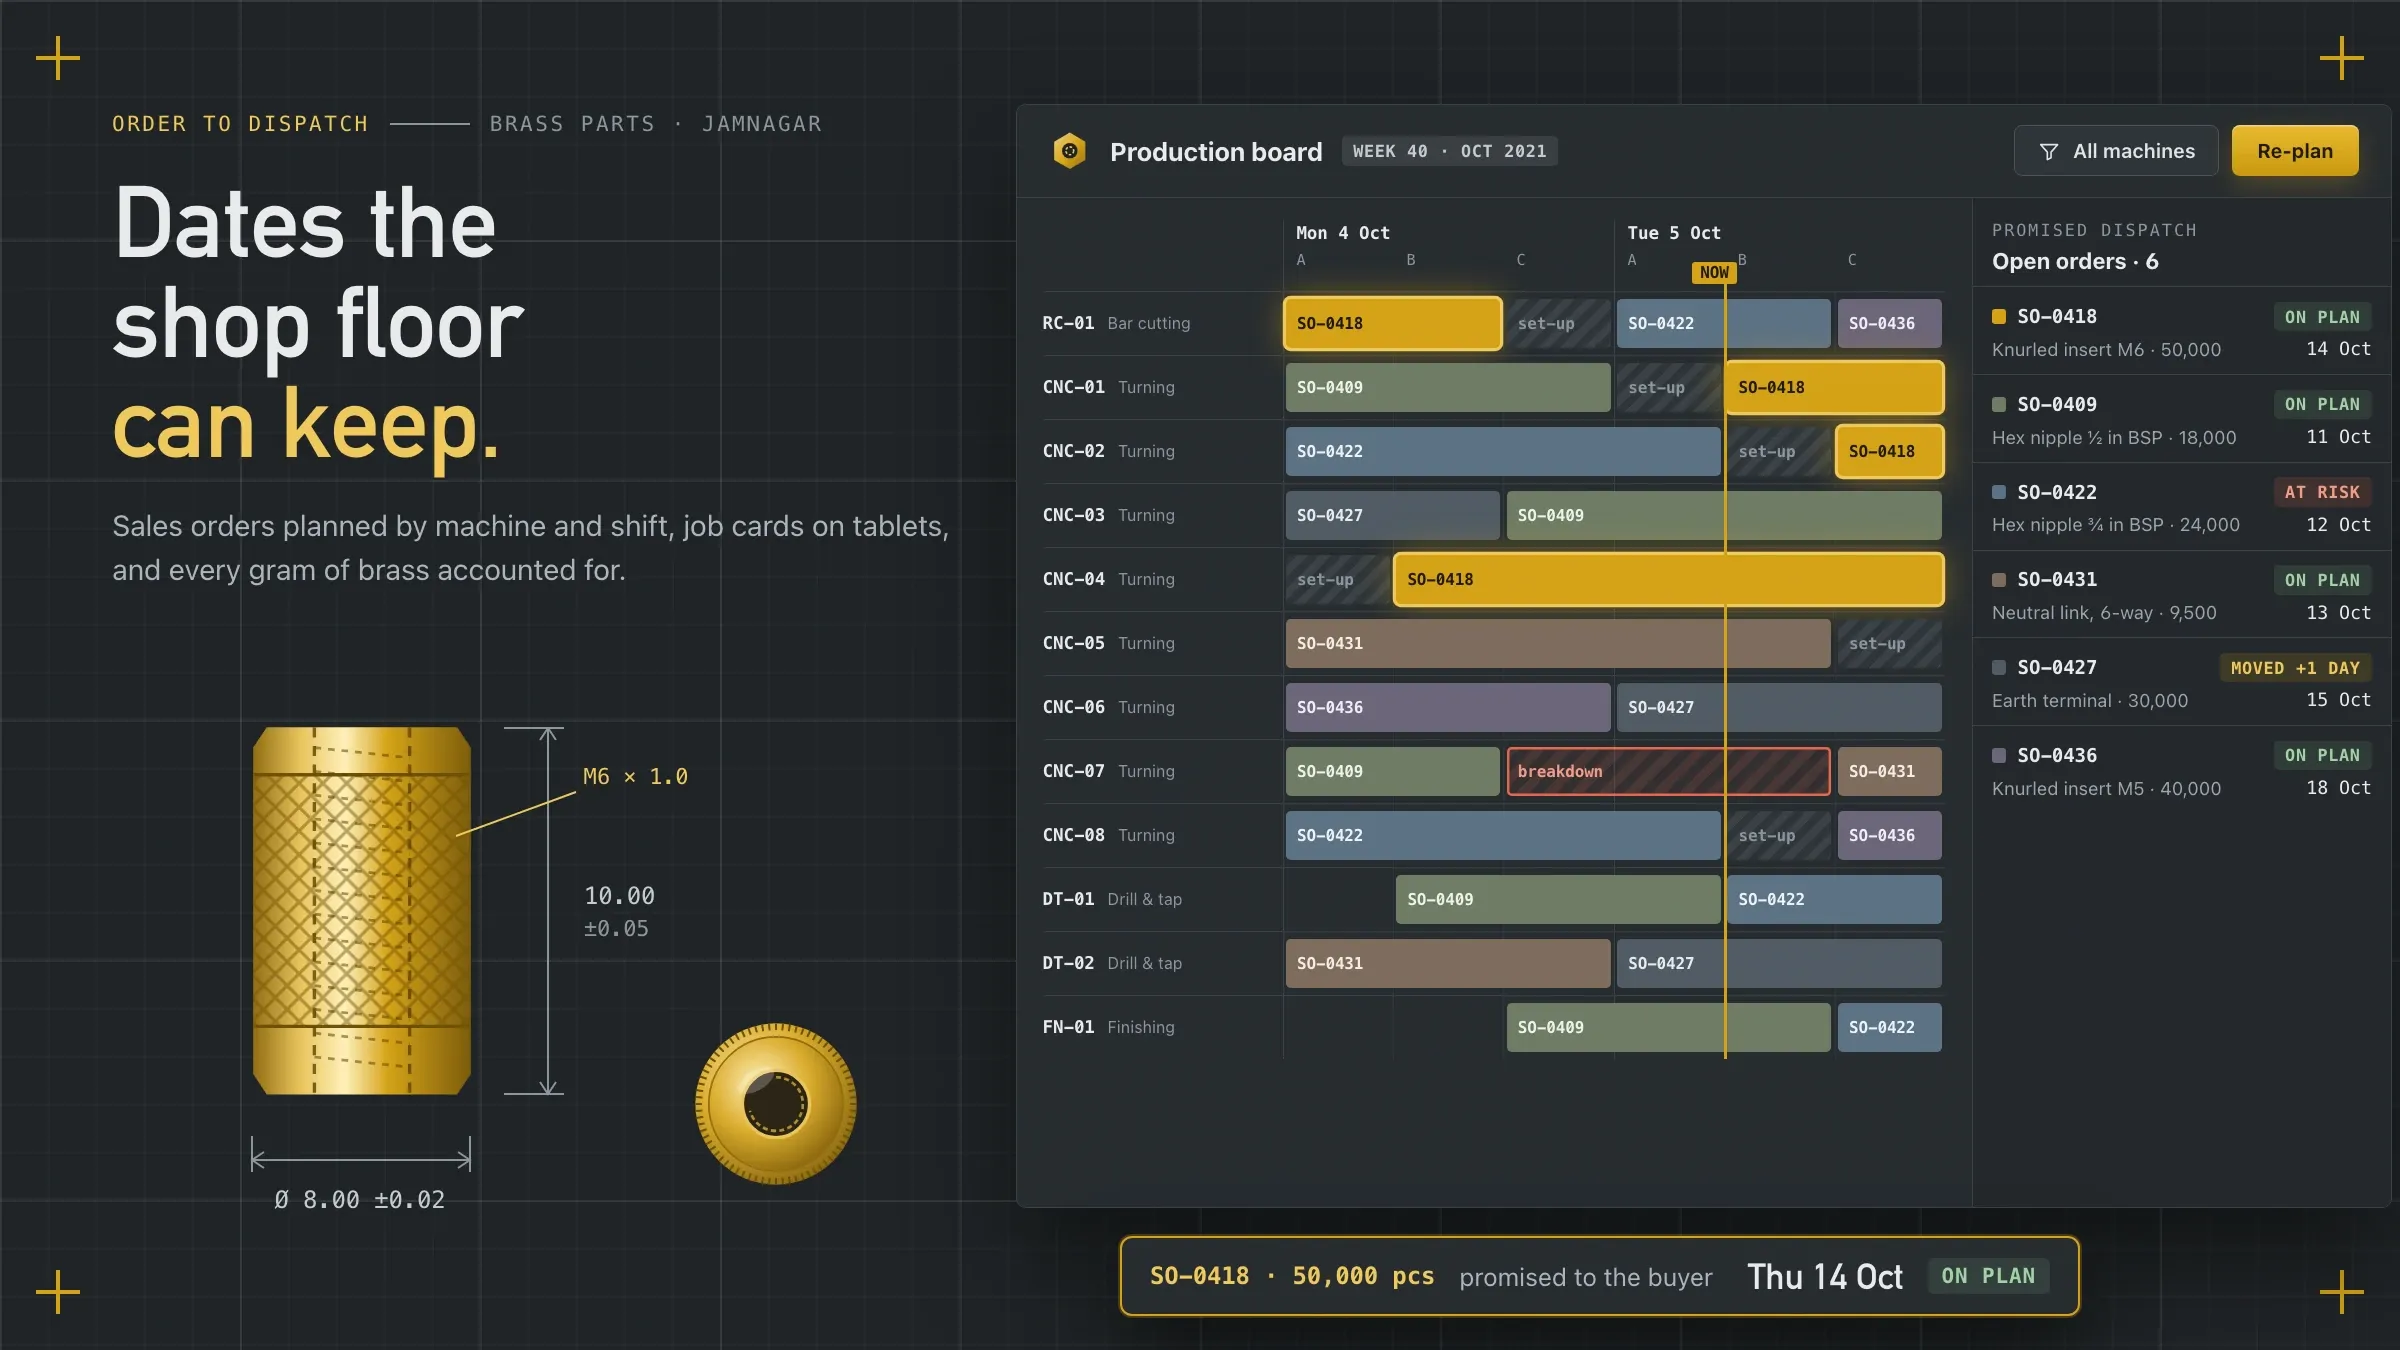Click the breakdown block on CNC-07
This screenshot has width=2400, height=1350.
[x=1669, y=771]
